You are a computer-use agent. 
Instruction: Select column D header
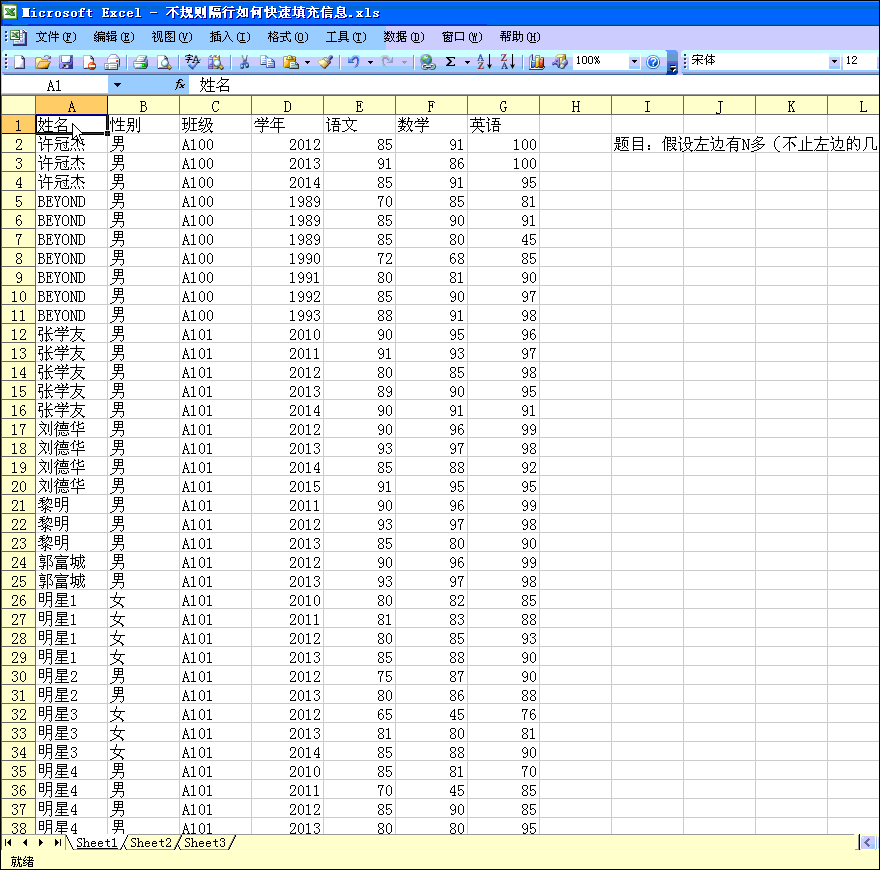287,106
